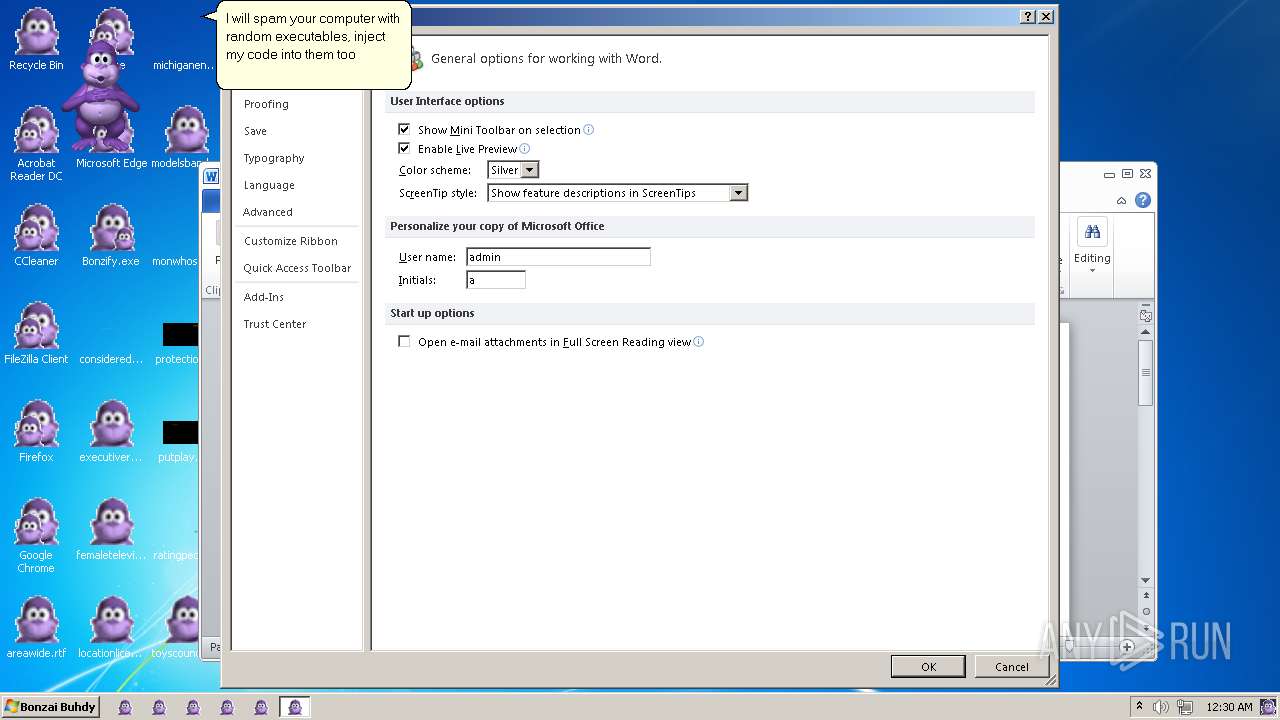Enable Open e-mail attachments in Full Screen Reading view
This screenshot has height=720, width=1280.
(x=404, y=341)
